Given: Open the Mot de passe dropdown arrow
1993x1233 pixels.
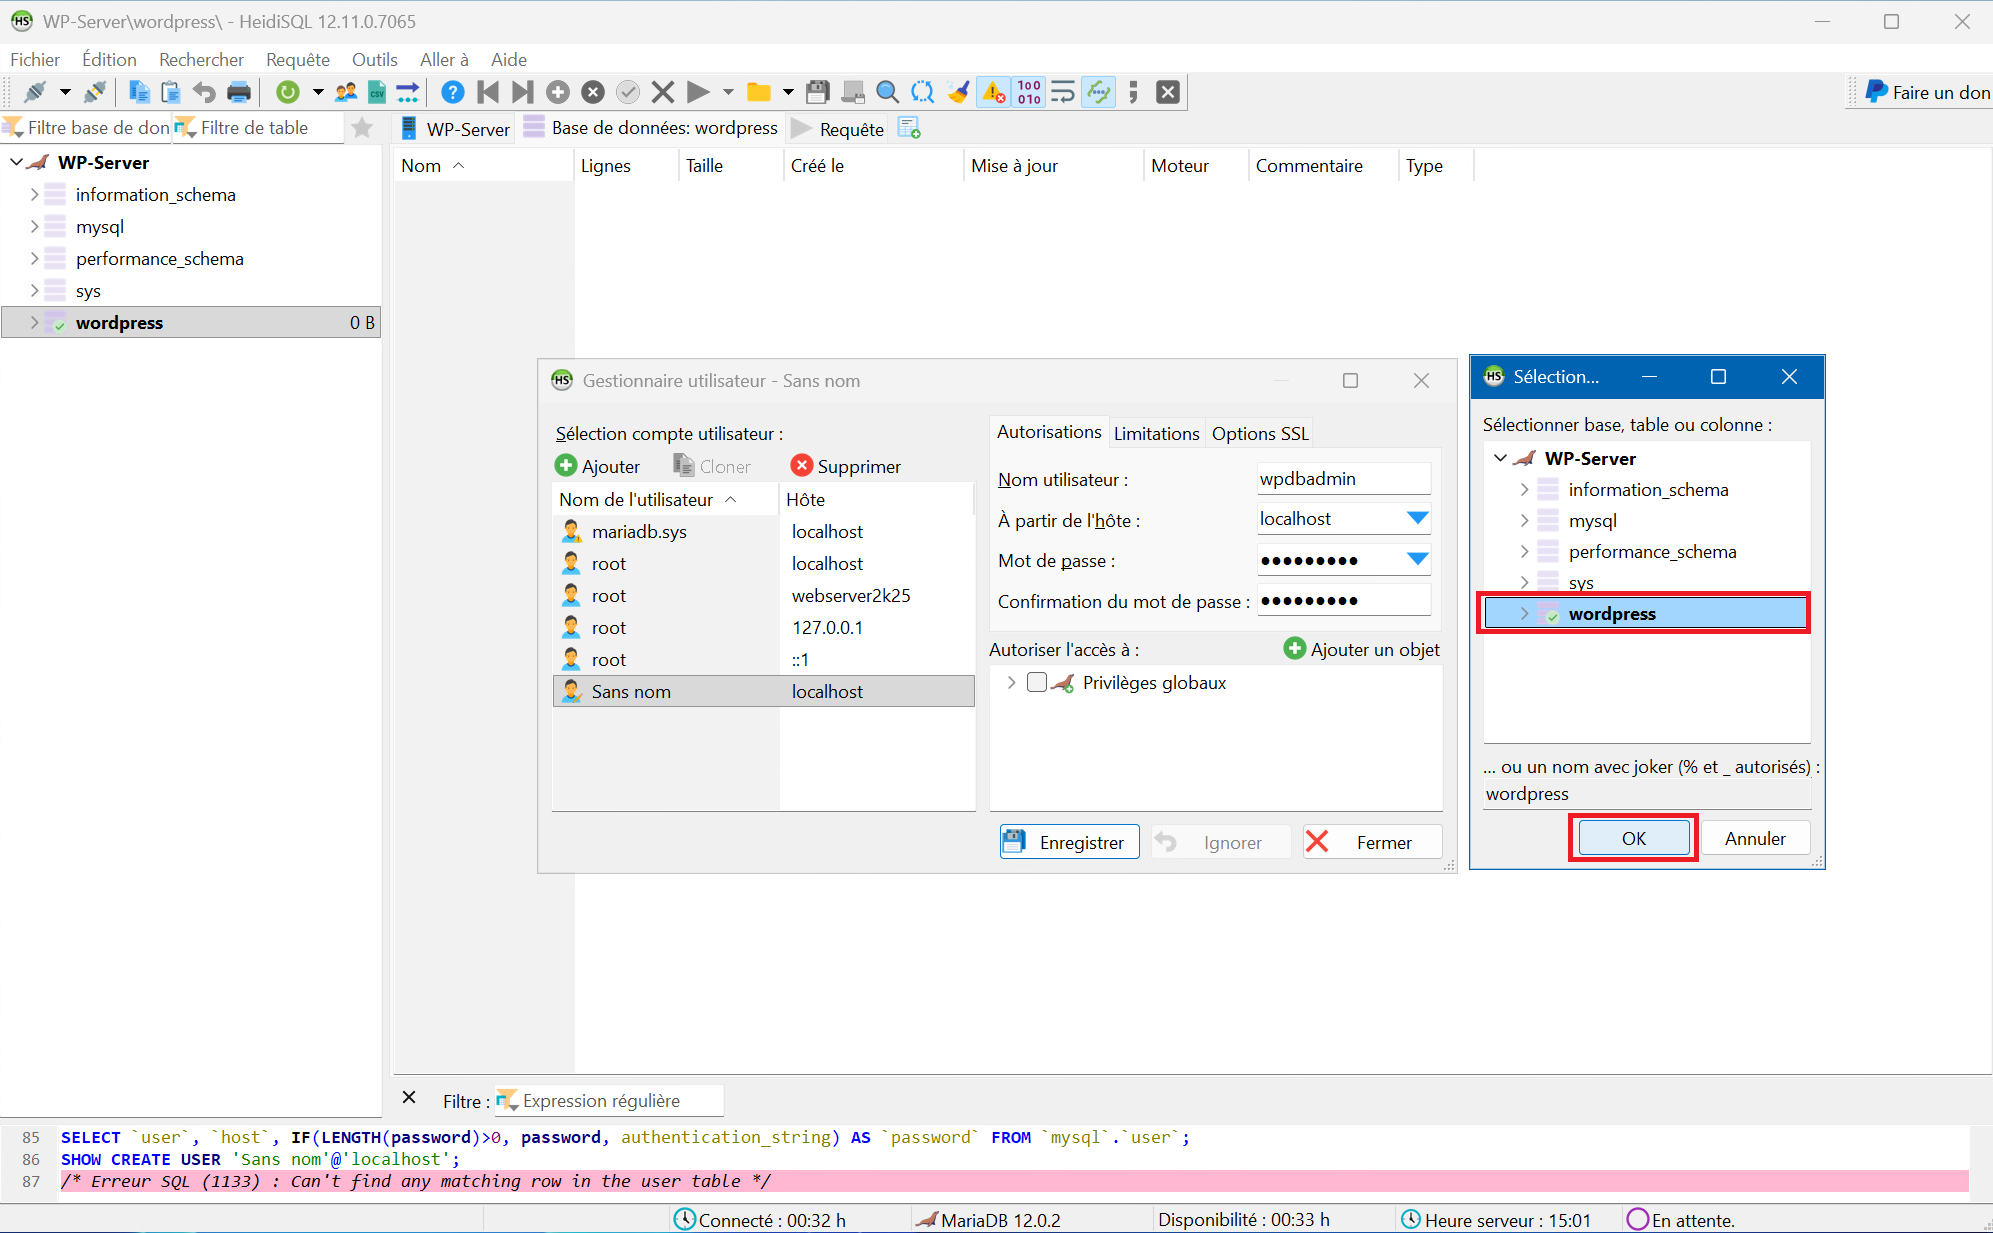Looking at the screenshot, I should tap(1417, 559).
